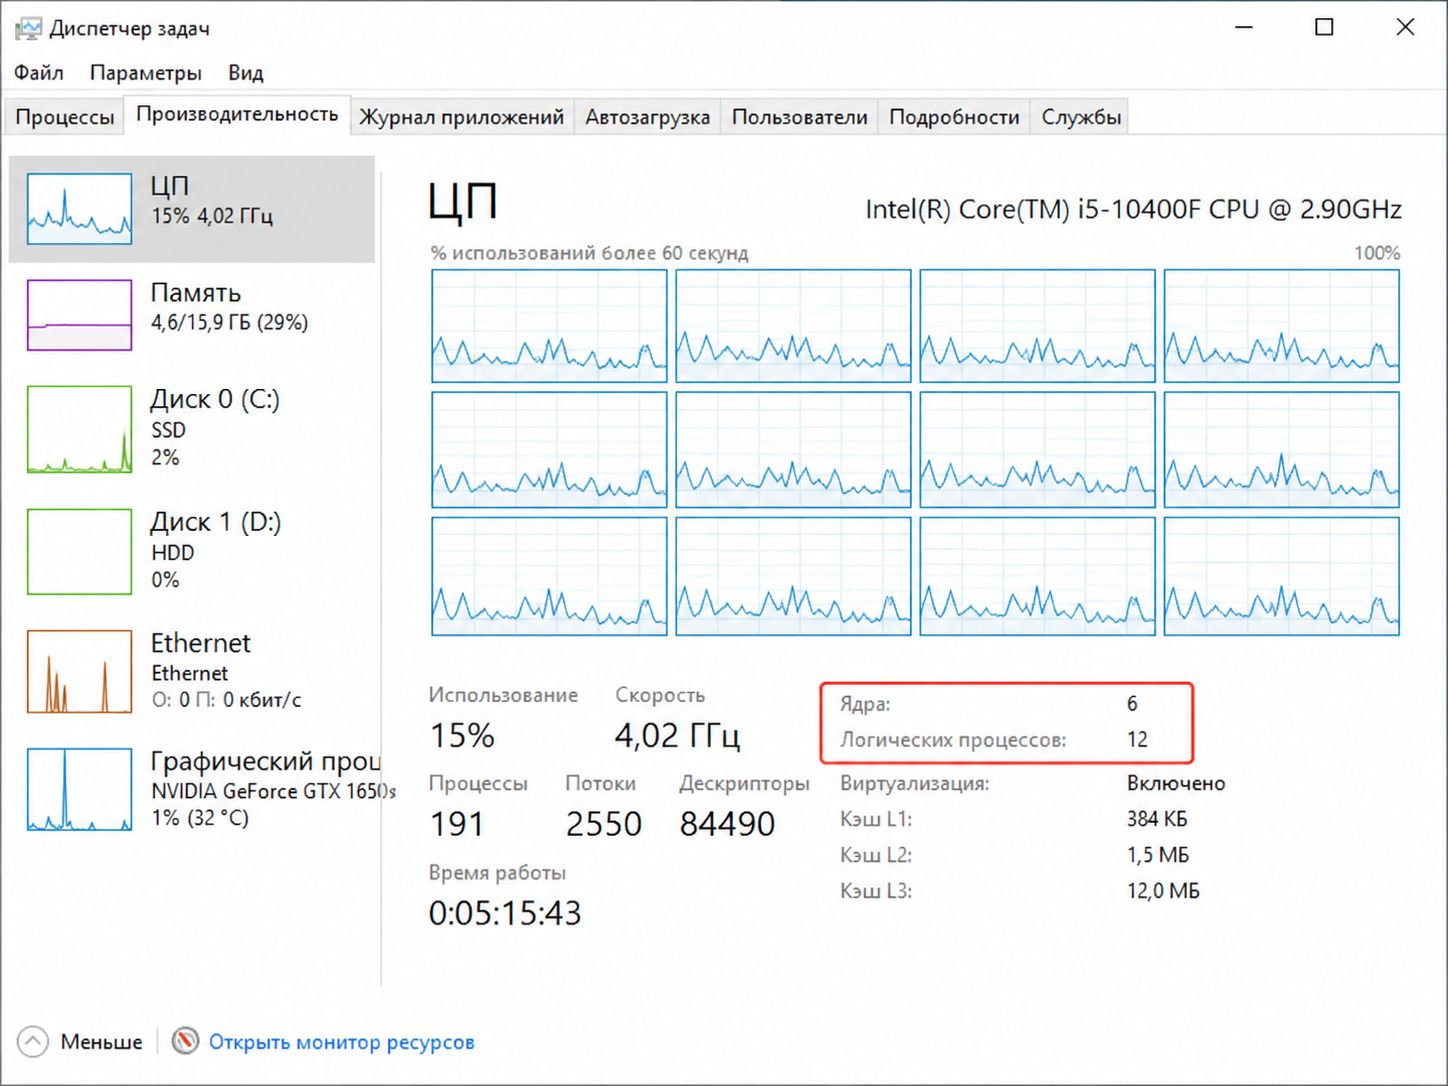The image size is (1448, 1086).
Task: Minimize the Диспетчер задач window
Action: [x=1244, y=28]
